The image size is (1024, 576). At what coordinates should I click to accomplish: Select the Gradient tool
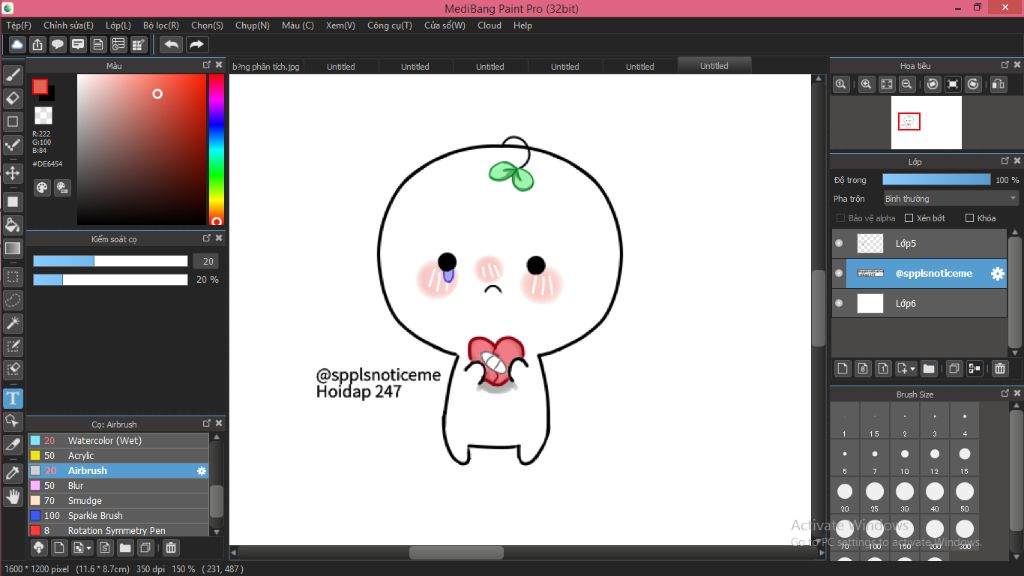(12, 248)
